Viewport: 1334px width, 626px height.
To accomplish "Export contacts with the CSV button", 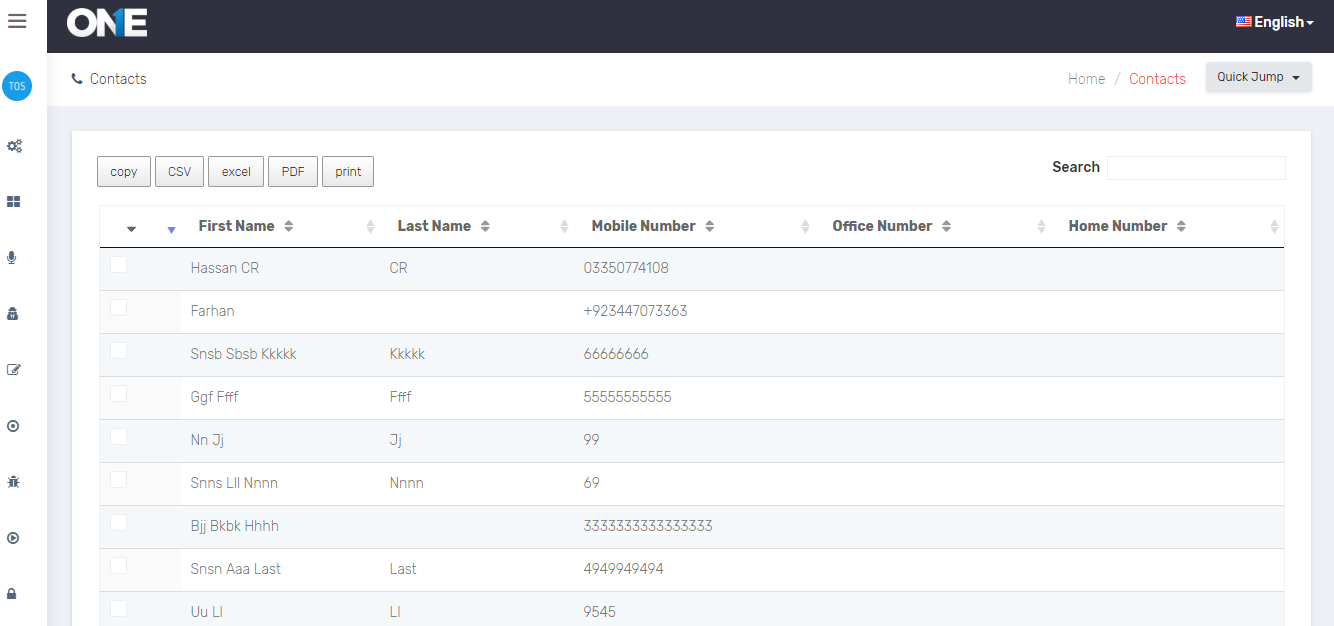I will (x=179, y=172).
